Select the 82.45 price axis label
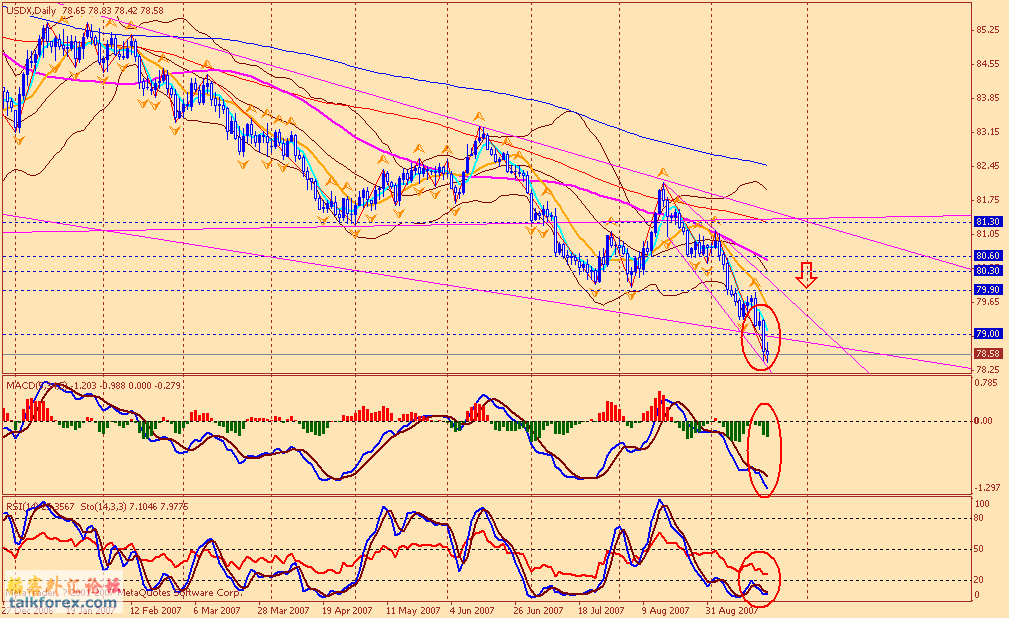Screen dimensions: 1009x618 pos(988,166)
